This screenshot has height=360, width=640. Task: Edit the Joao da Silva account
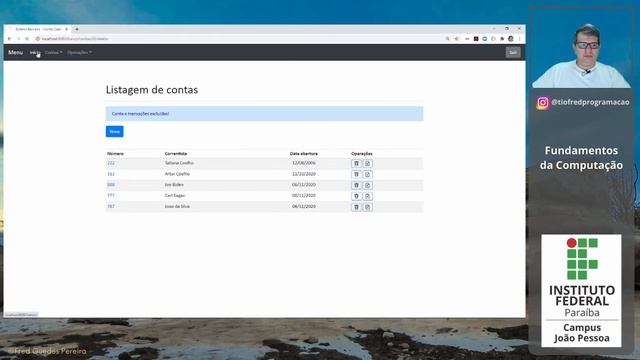pyautogui.click(x=367, y=207)
